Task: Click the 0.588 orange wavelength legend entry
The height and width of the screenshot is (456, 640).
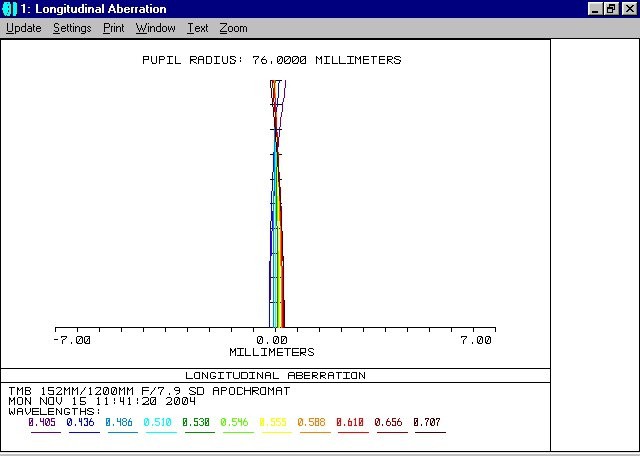Action: [314, 422]
